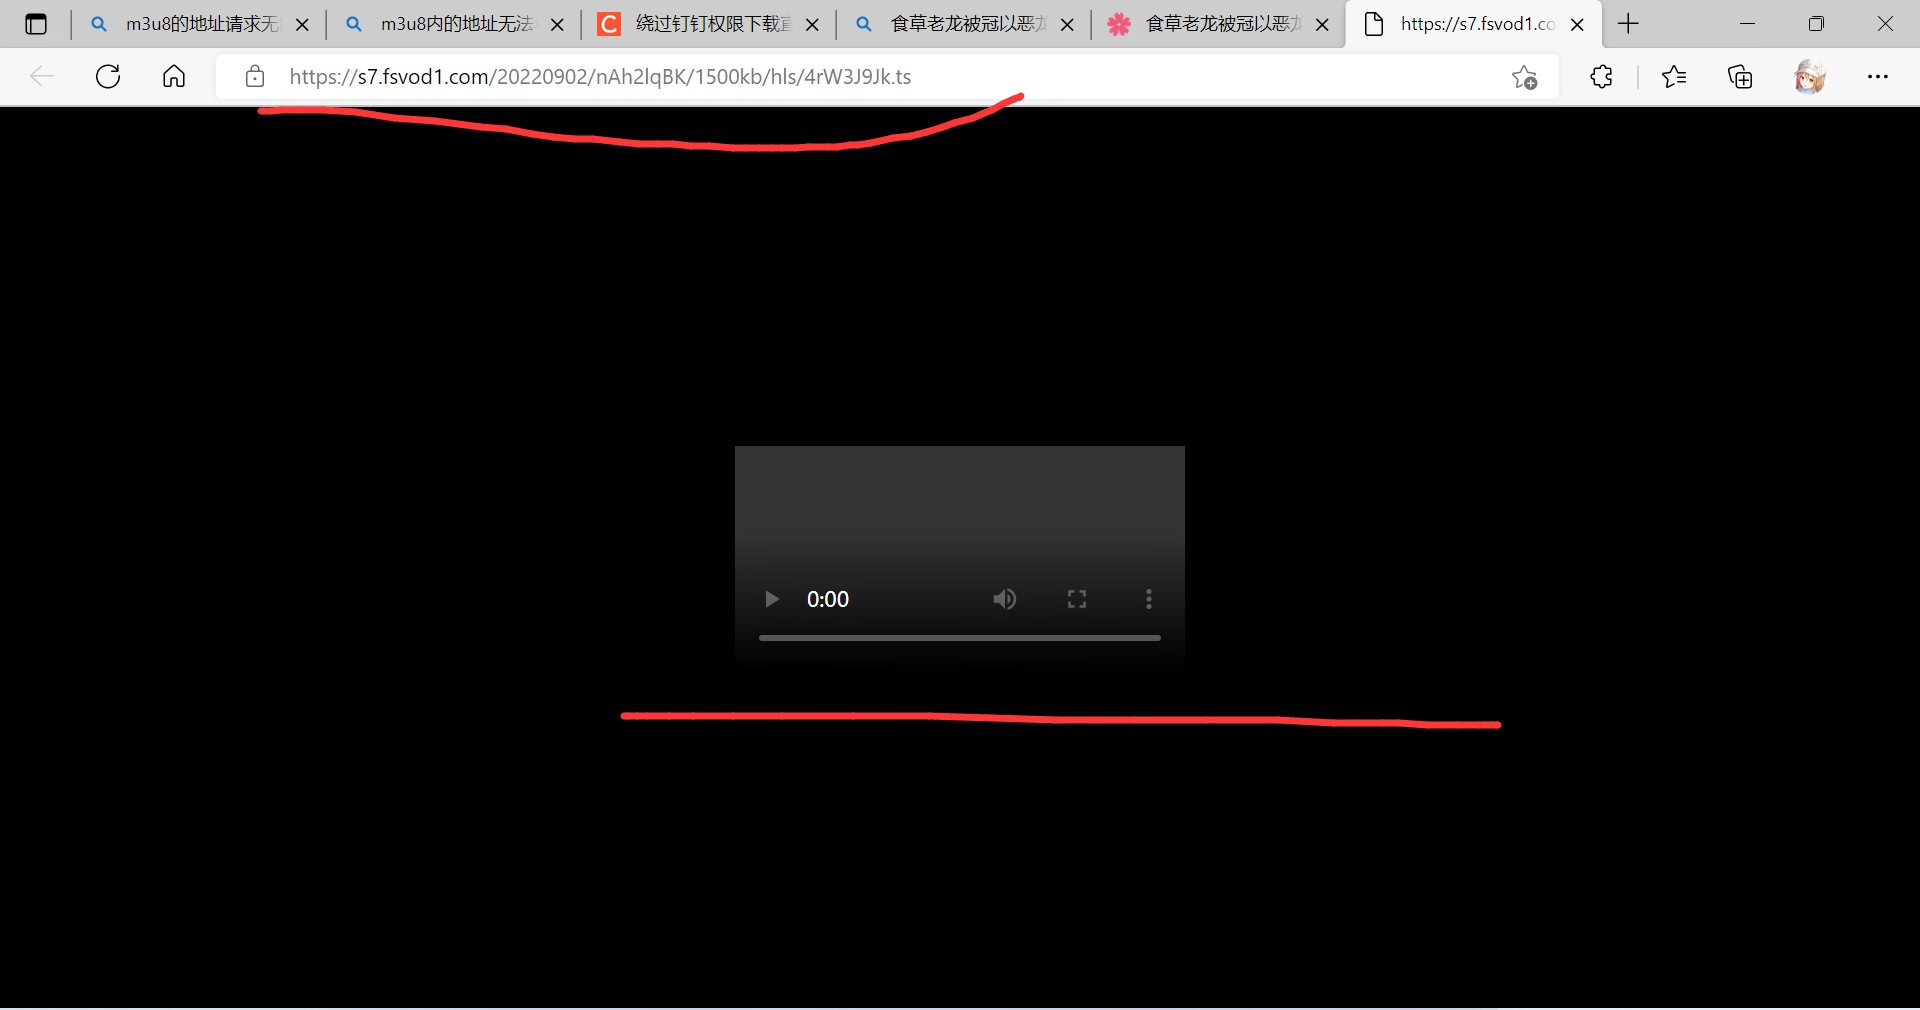Click the tab actions icon top-left

36,23
